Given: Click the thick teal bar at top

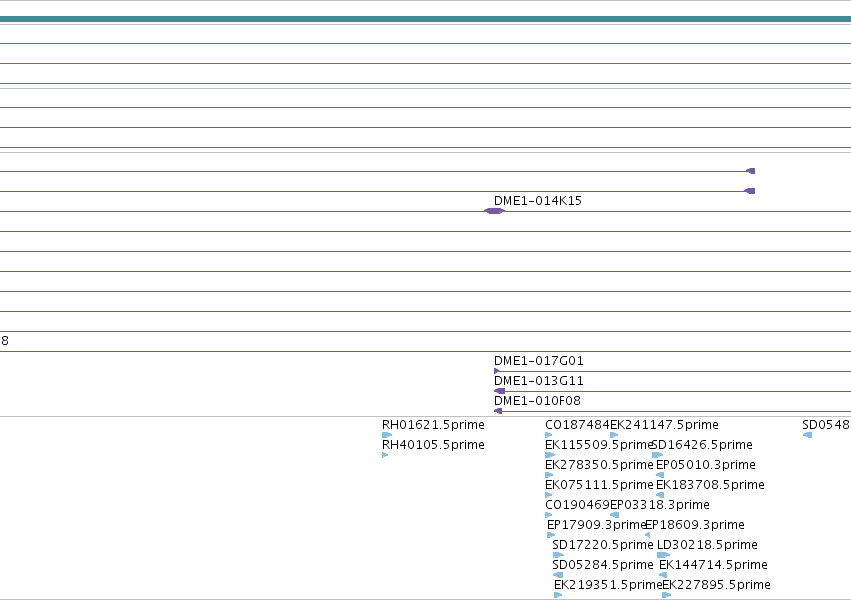Looking at the screenshot, I should tap(426, 19).
